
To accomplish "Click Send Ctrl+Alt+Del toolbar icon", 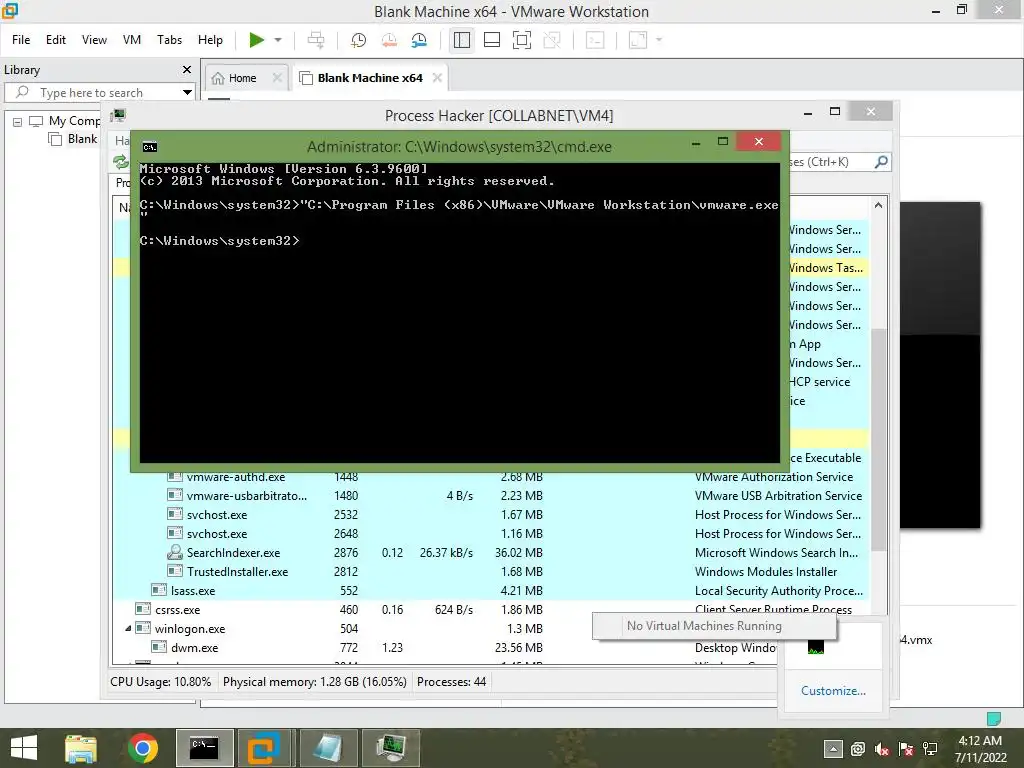I will pyautogui.click(x=316, y=40).
